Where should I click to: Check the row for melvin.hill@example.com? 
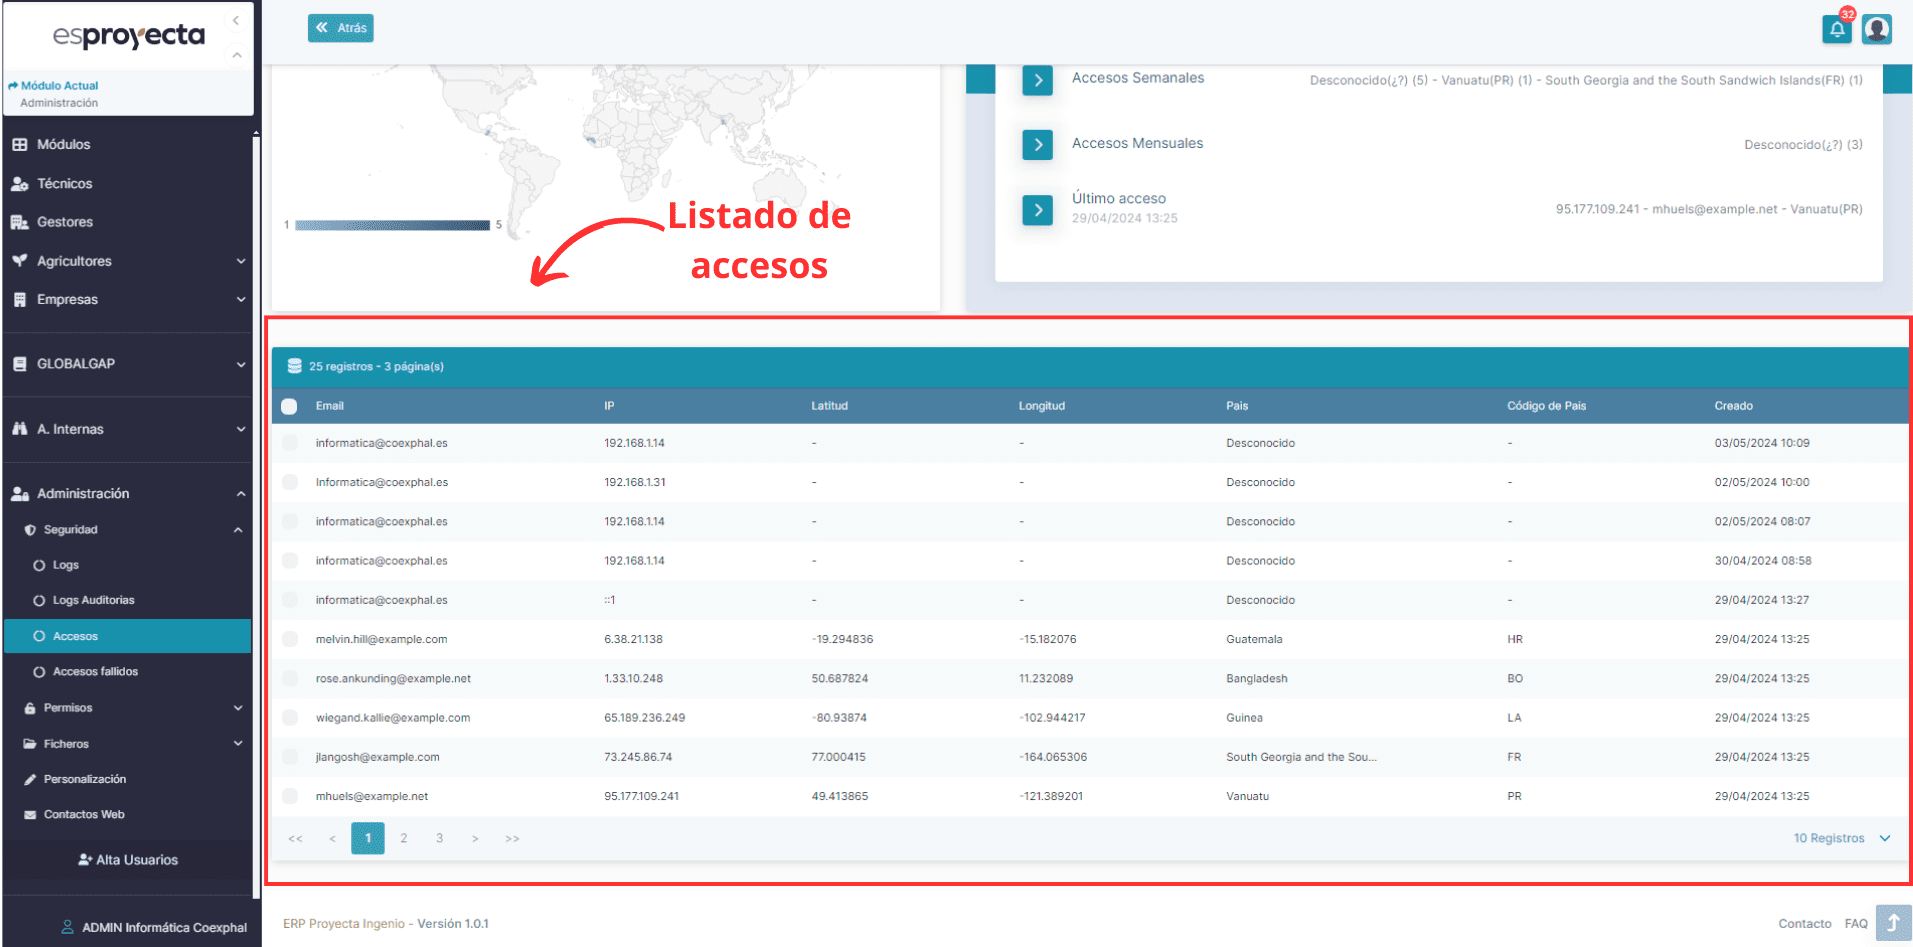coord(290,639)
